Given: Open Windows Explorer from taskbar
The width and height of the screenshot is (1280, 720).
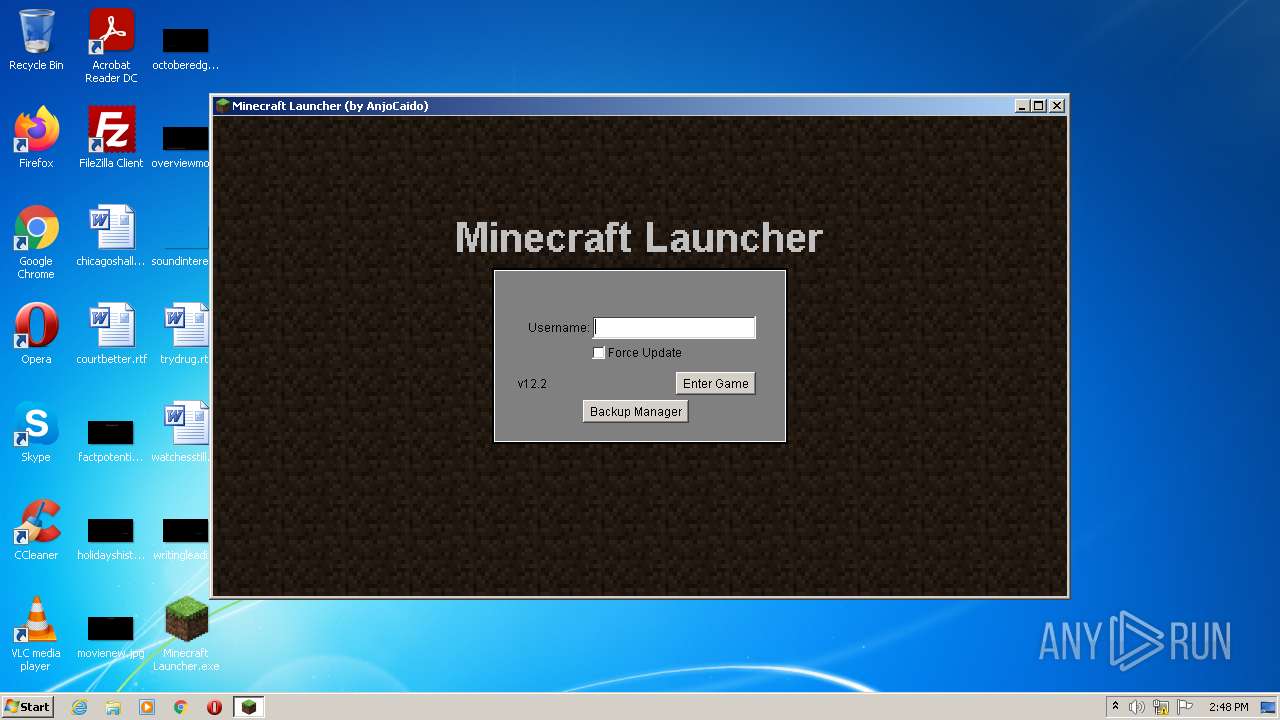Looking at the screenshot, I should pos(113,707).
